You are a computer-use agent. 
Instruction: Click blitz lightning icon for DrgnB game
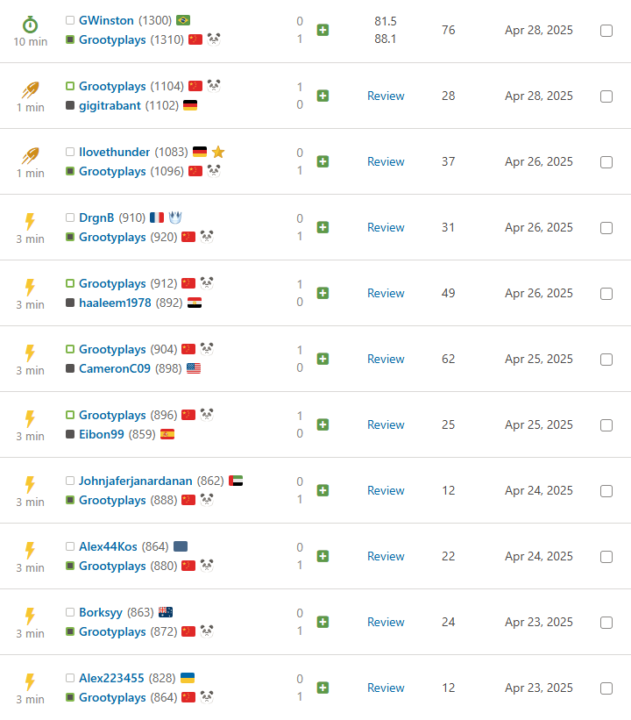coord(29,221)
